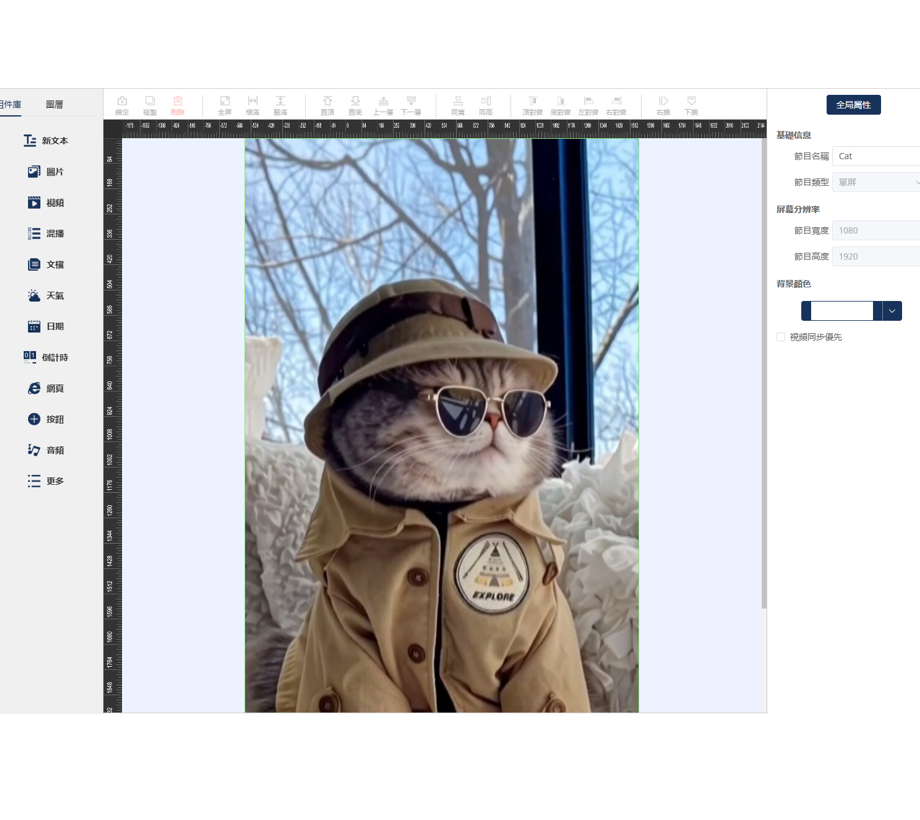The height and width of the screenshot is (820, 920).
Task: Click the 全屏 fullscreen toolbar icon
Action: click(x=225, y=105)
